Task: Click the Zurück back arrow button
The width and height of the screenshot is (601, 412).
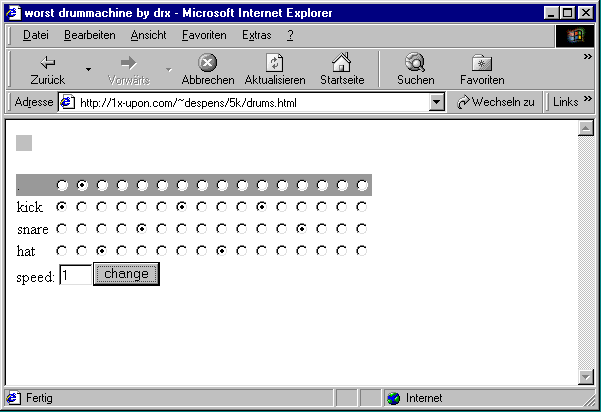Action: coord(48,70)
